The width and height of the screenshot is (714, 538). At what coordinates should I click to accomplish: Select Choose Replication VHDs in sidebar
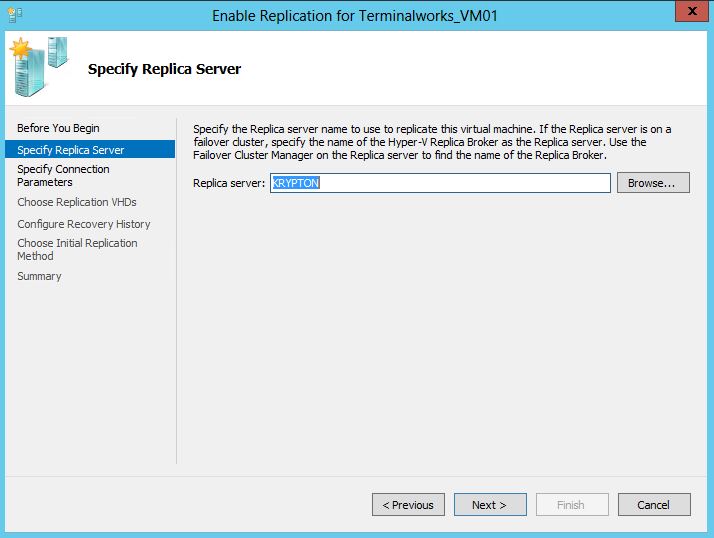click(77, 202)
